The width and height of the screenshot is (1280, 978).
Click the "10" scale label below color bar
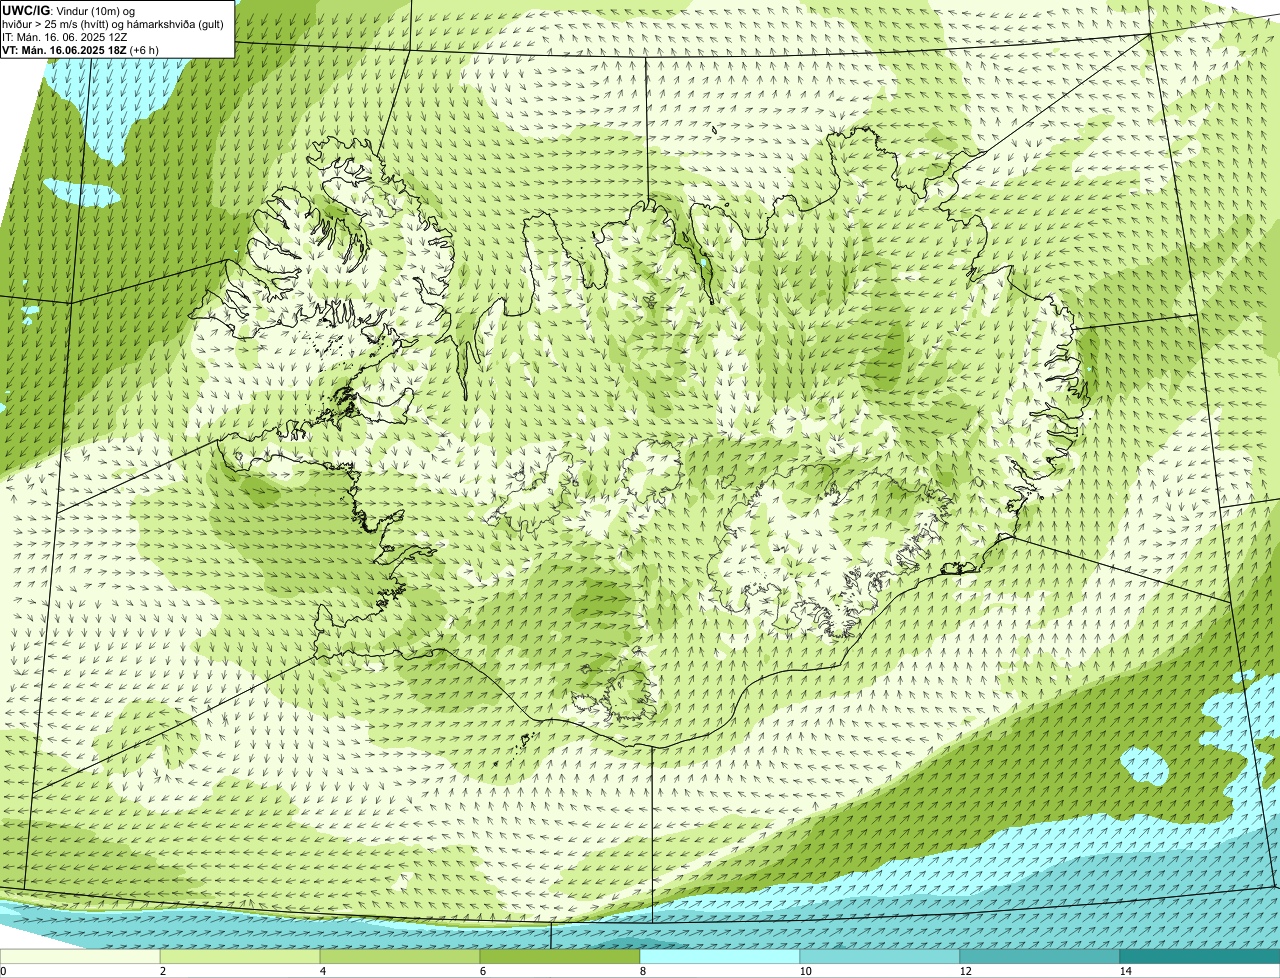[x=805, y=971]
